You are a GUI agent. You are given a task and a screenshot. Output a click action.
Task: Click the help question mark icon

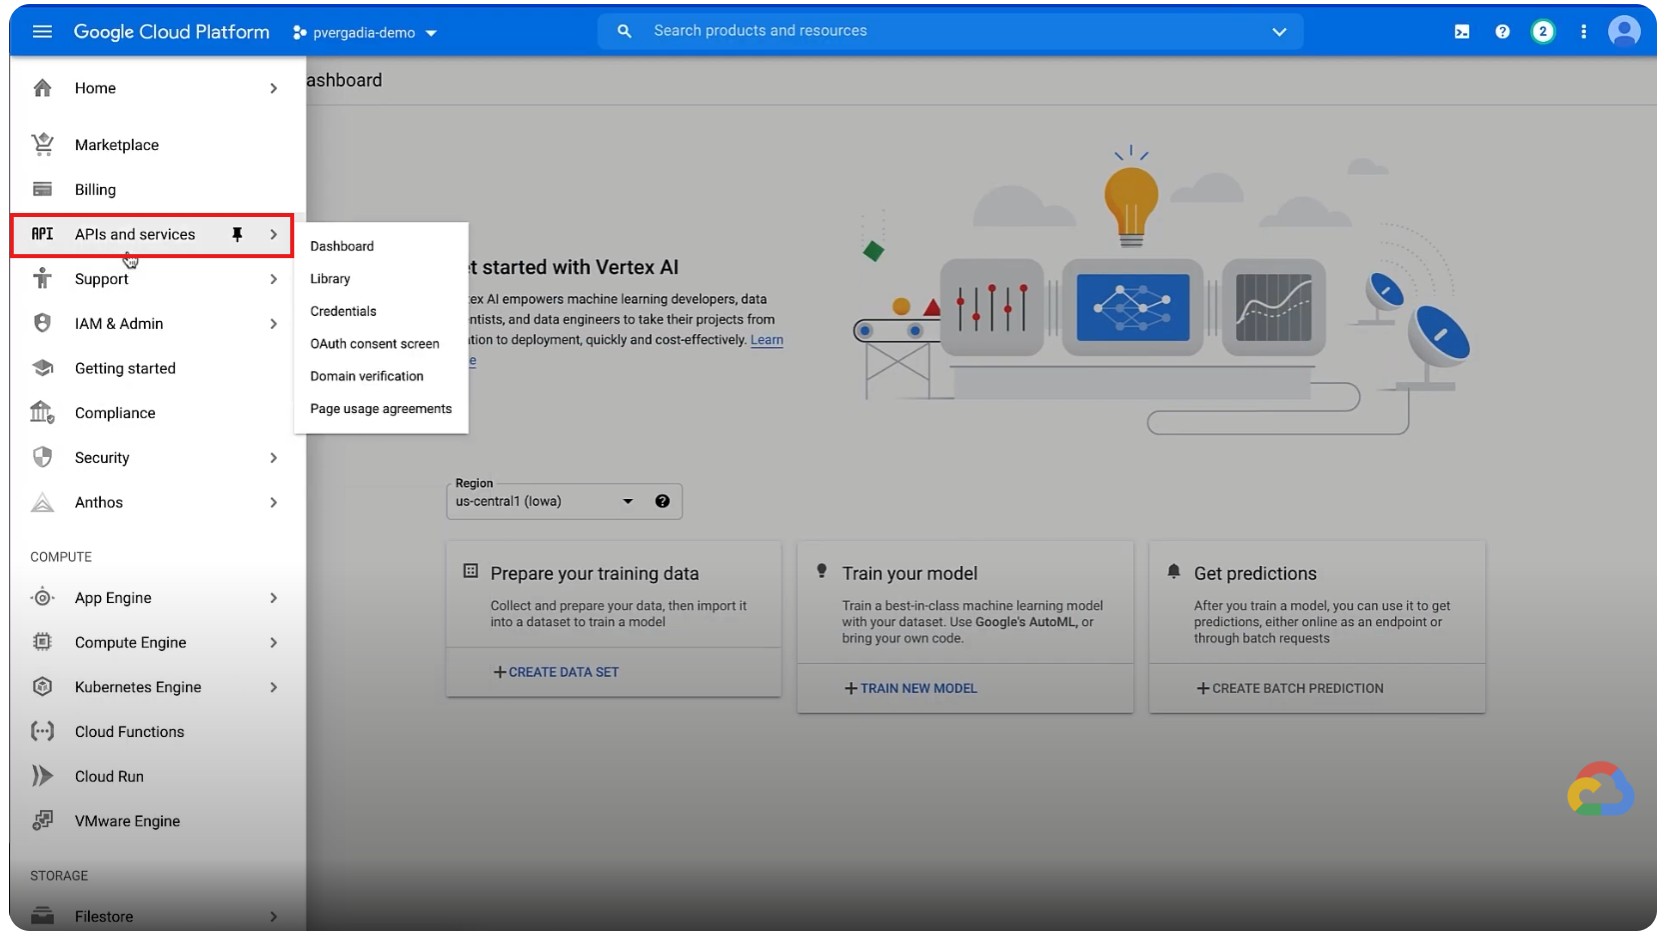[1502, 32]
